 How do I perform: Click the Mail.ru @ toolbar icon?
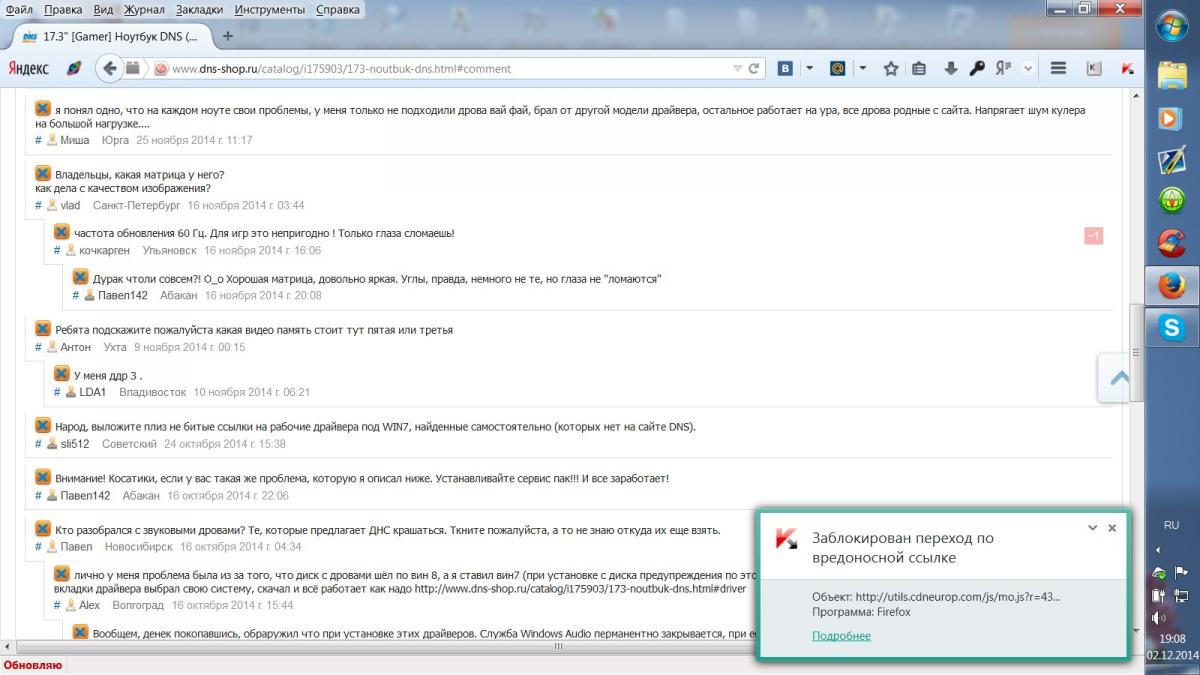pos(836,69)
